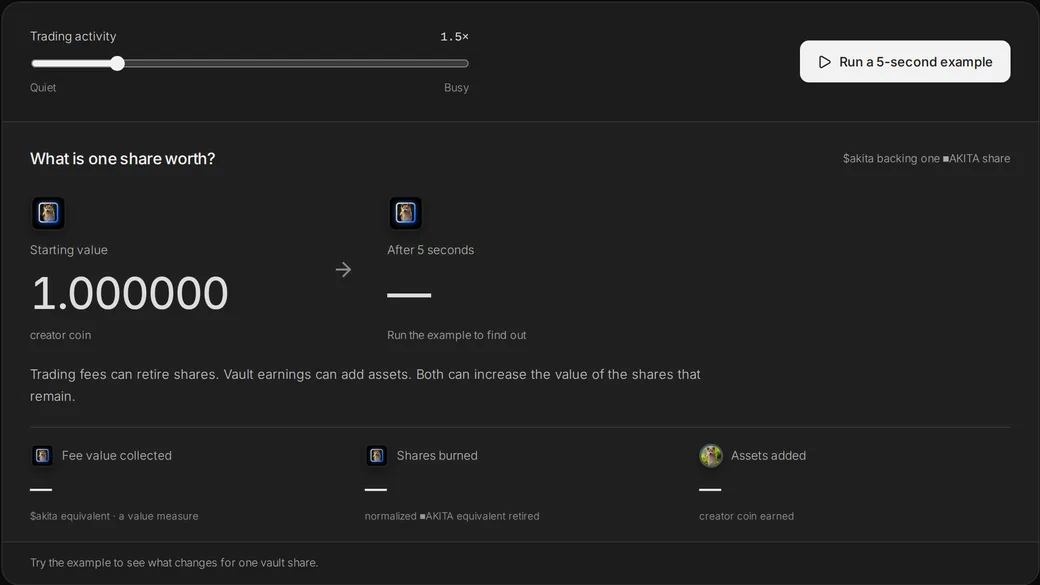Click the Starting value akita coin icon
Image resolution: width=1040 pixels, height=585 pixels.
click(48, 213)
